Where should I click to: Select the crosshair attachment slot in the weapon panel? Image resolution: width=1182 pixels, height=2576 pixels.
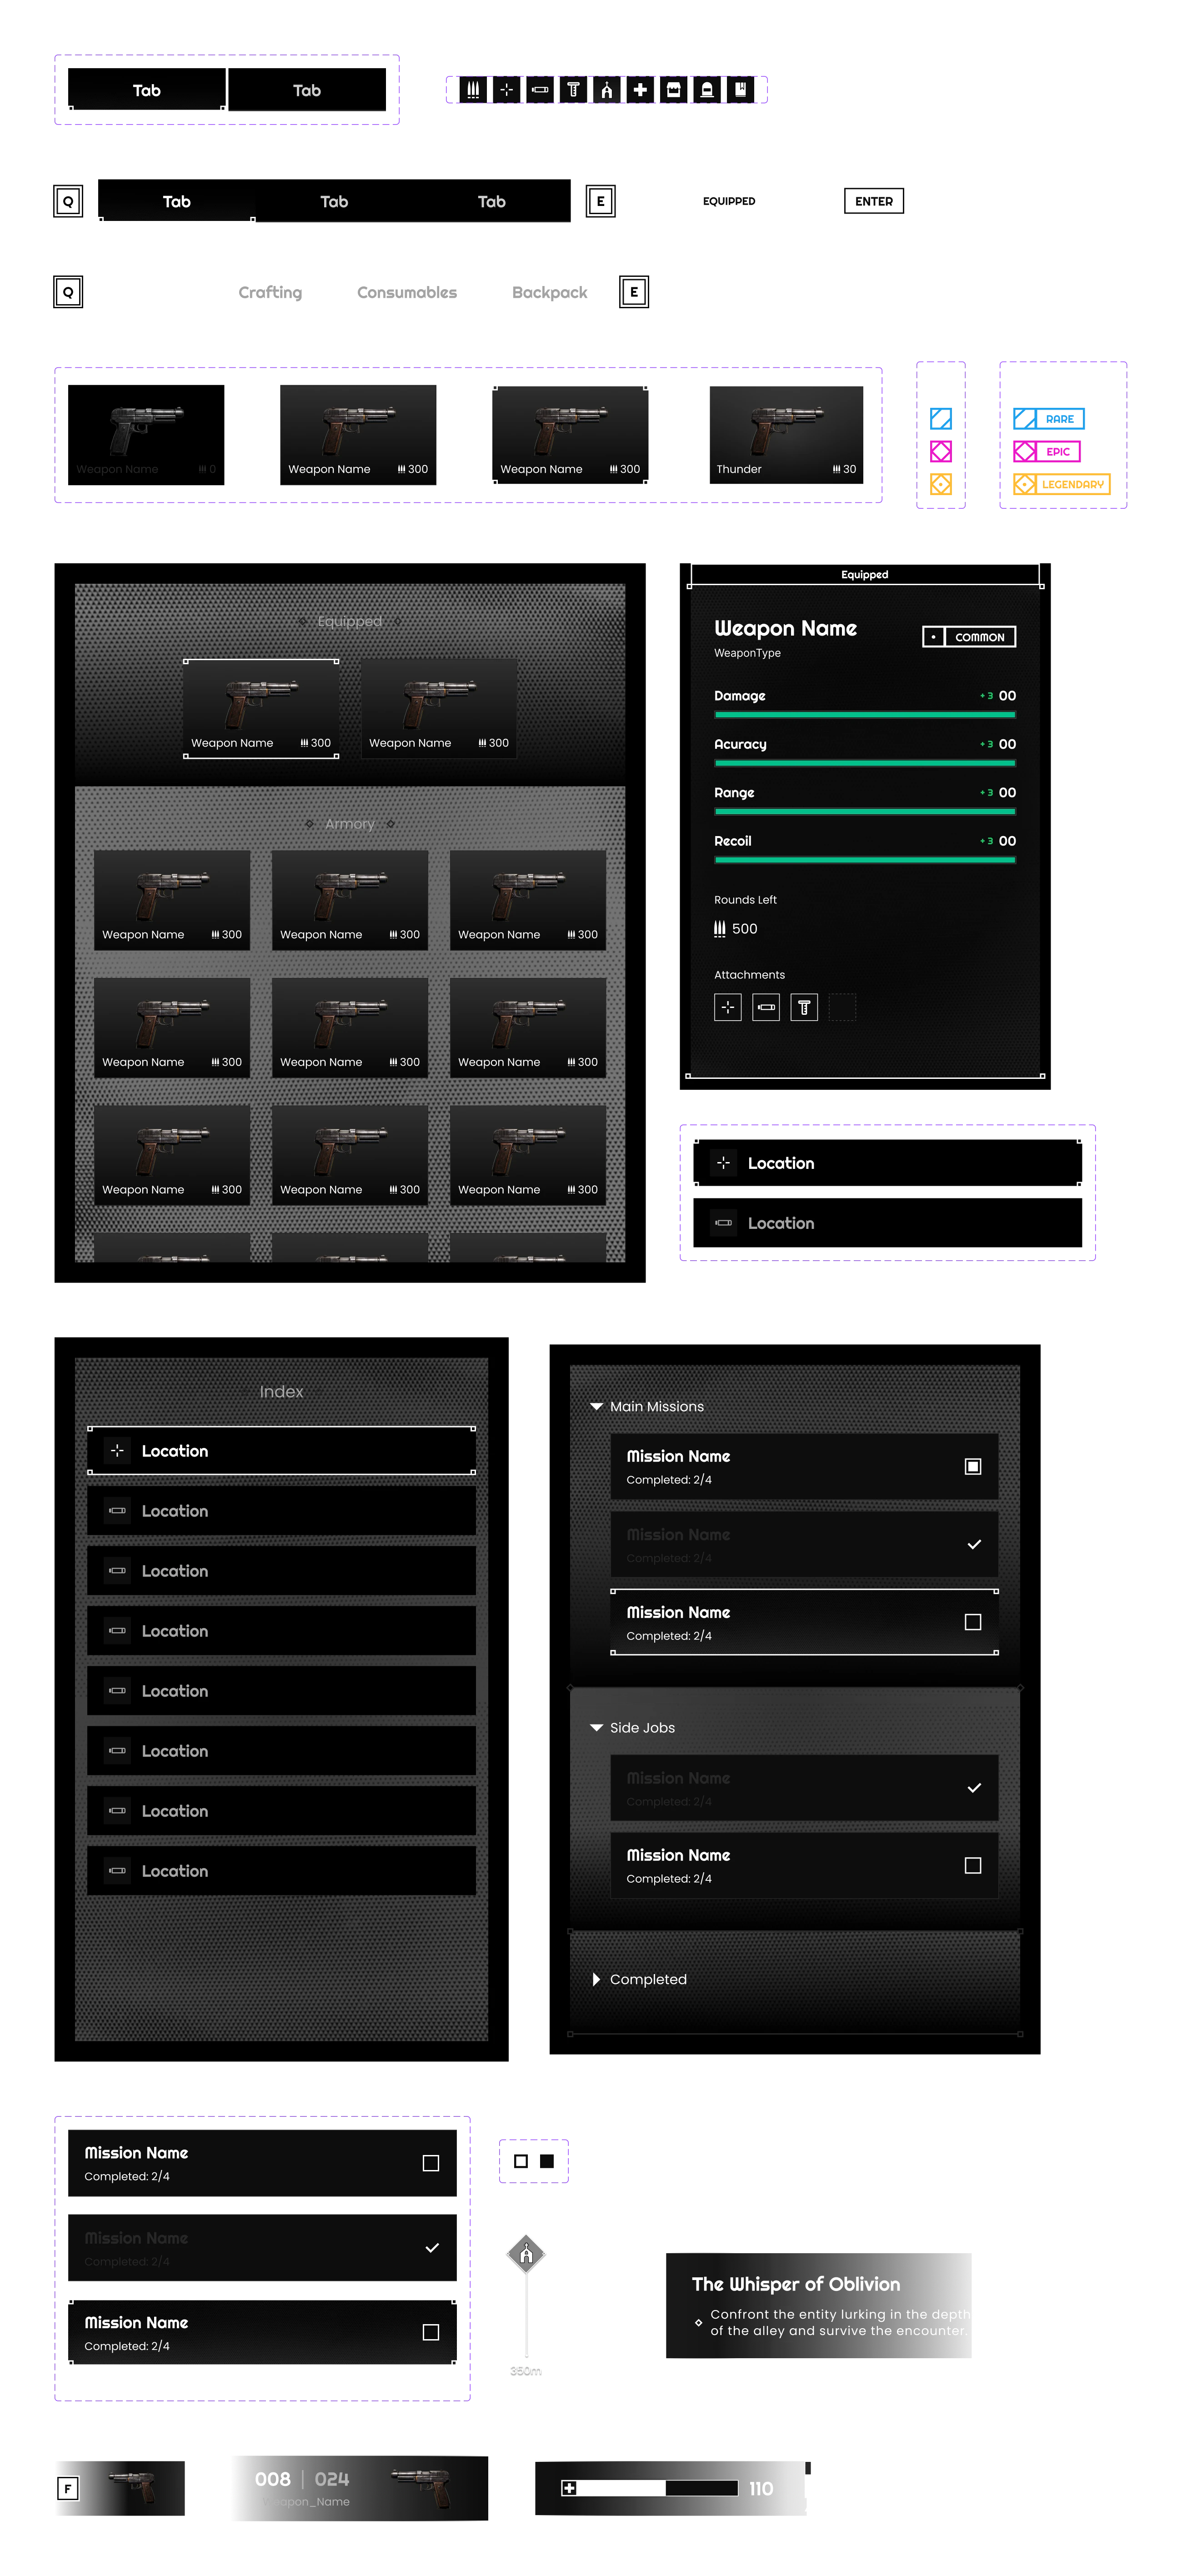click(x=728, y=1007)
